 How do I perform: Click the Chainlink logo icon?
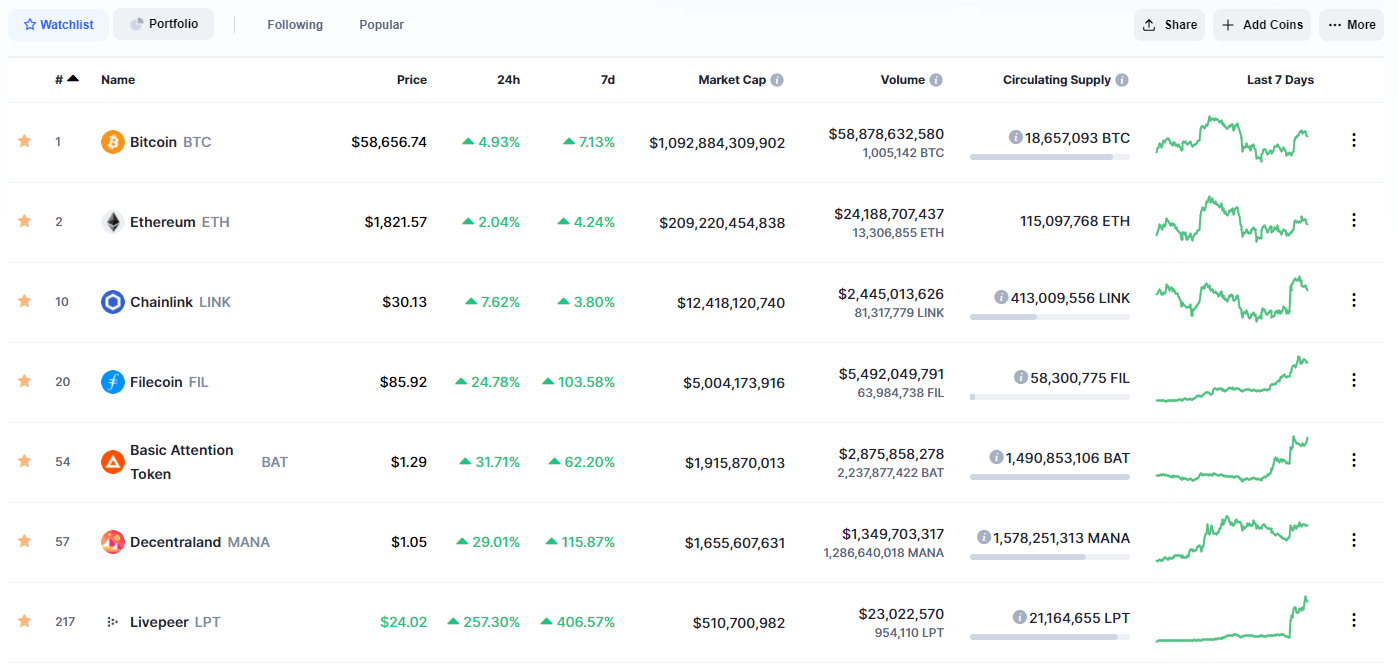[113, 302]
